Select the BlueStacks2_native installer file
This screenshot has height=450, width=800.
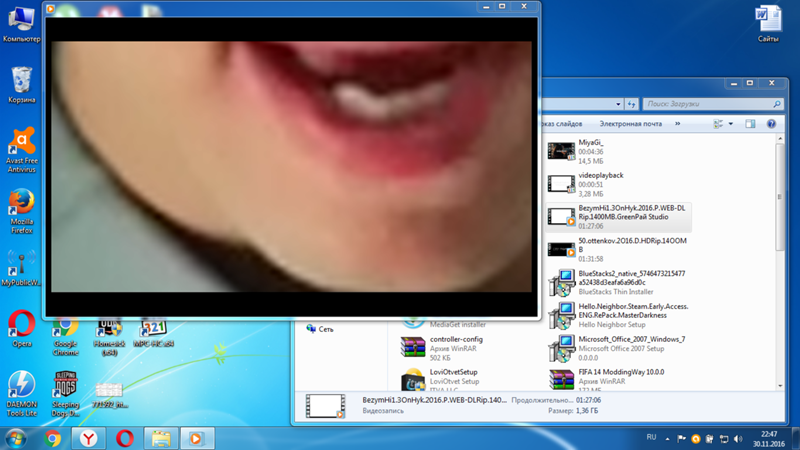coord(618,282)
